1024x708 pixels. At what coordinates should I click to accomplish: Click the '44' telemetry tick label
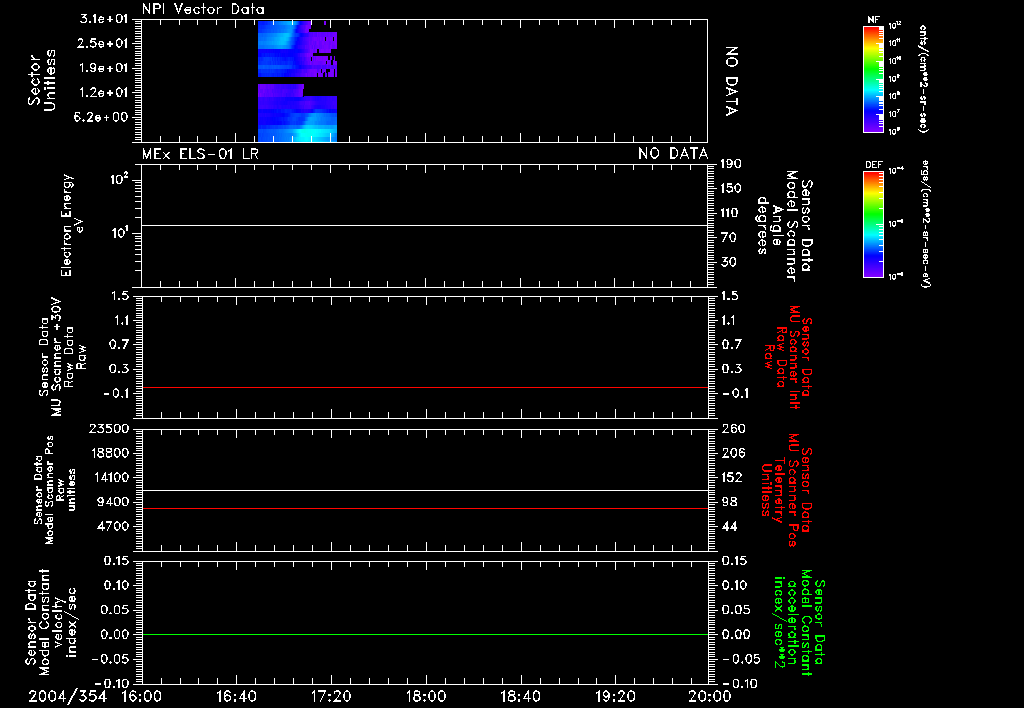point(729,526)
